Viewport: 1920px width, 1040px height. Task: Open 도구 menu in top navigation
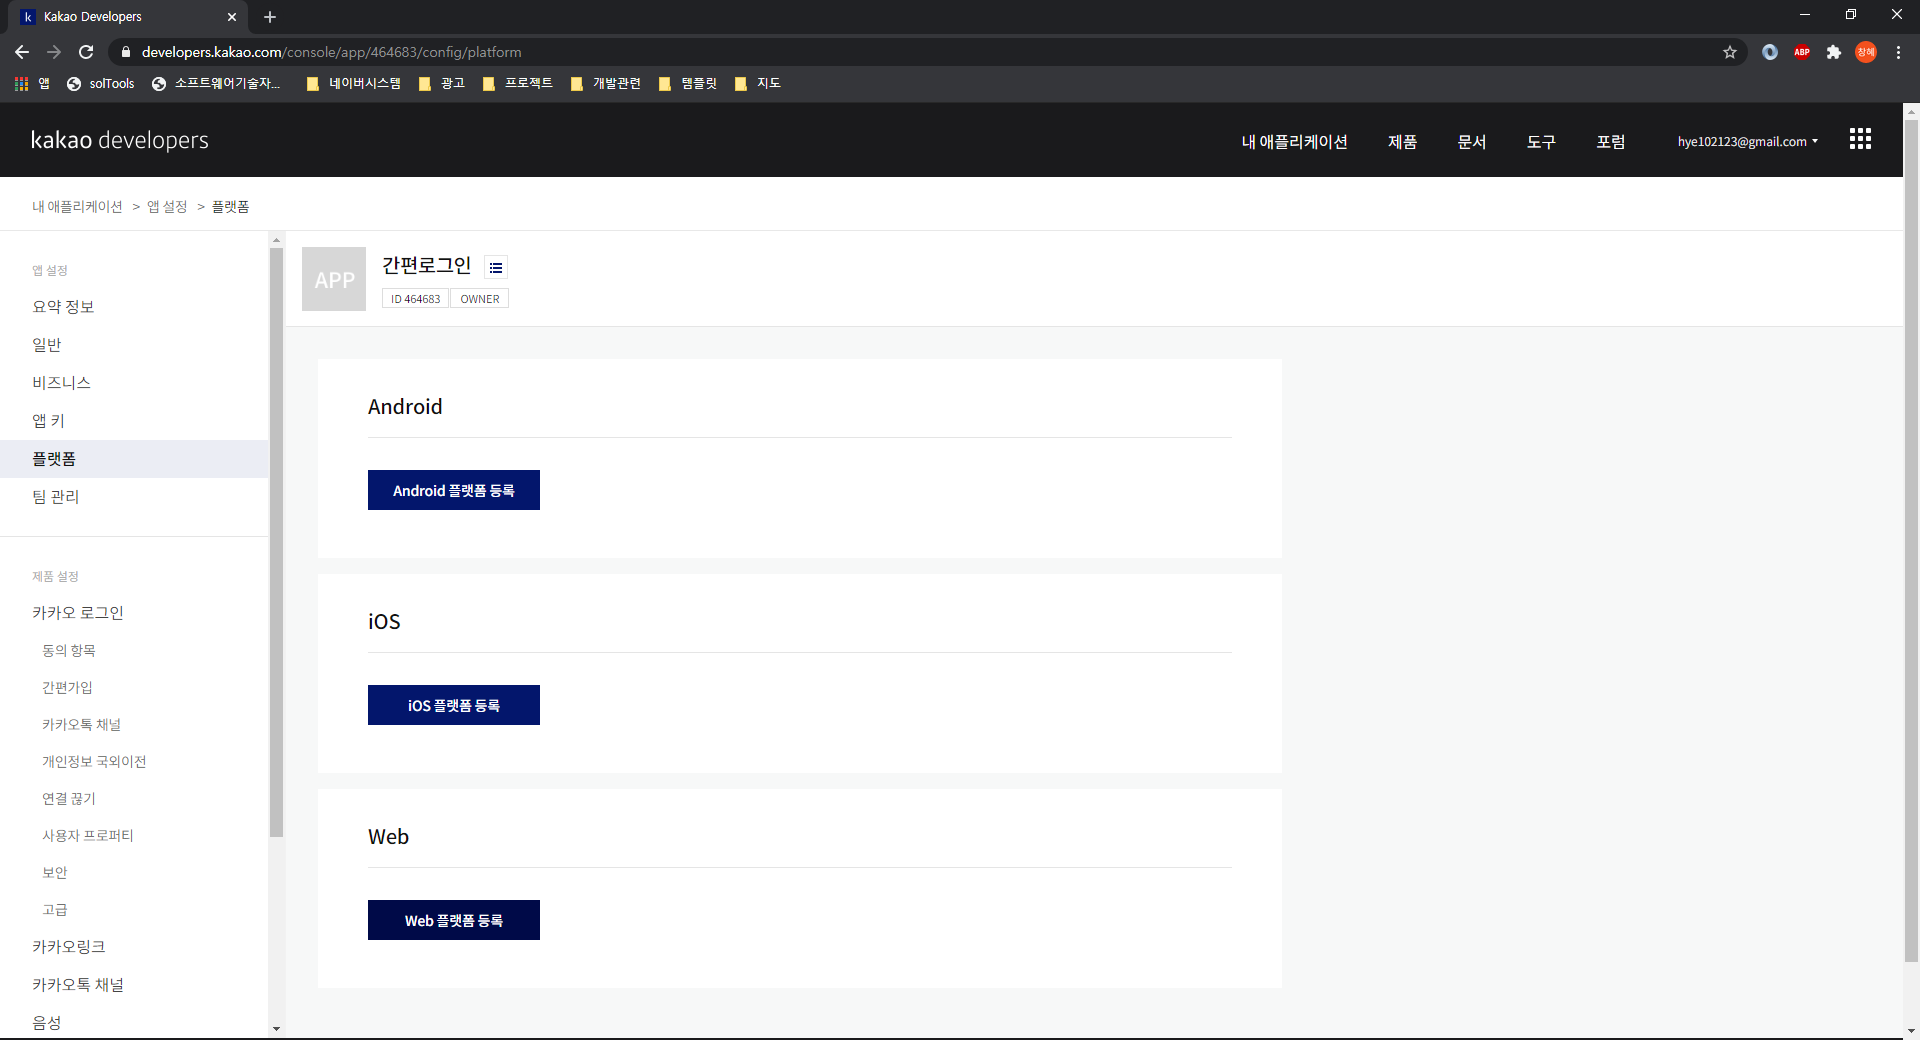tap(1541, 142)
